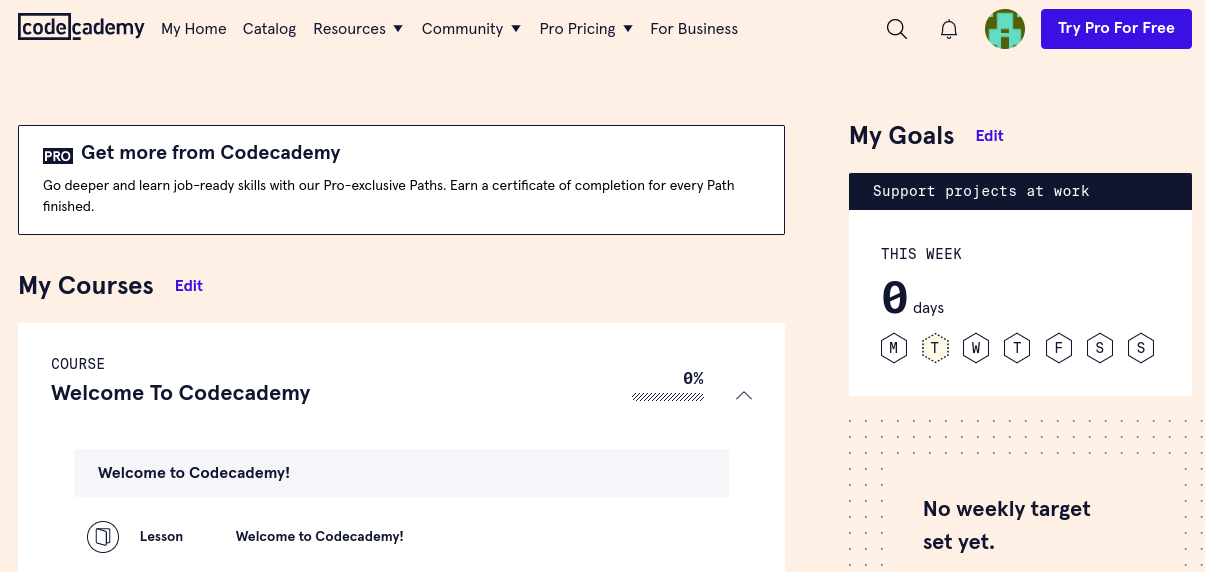This screenshot has width=1205, height=572.
Task: Select the Friday hexagon day marker
Action: click(x=1058, y=348)
